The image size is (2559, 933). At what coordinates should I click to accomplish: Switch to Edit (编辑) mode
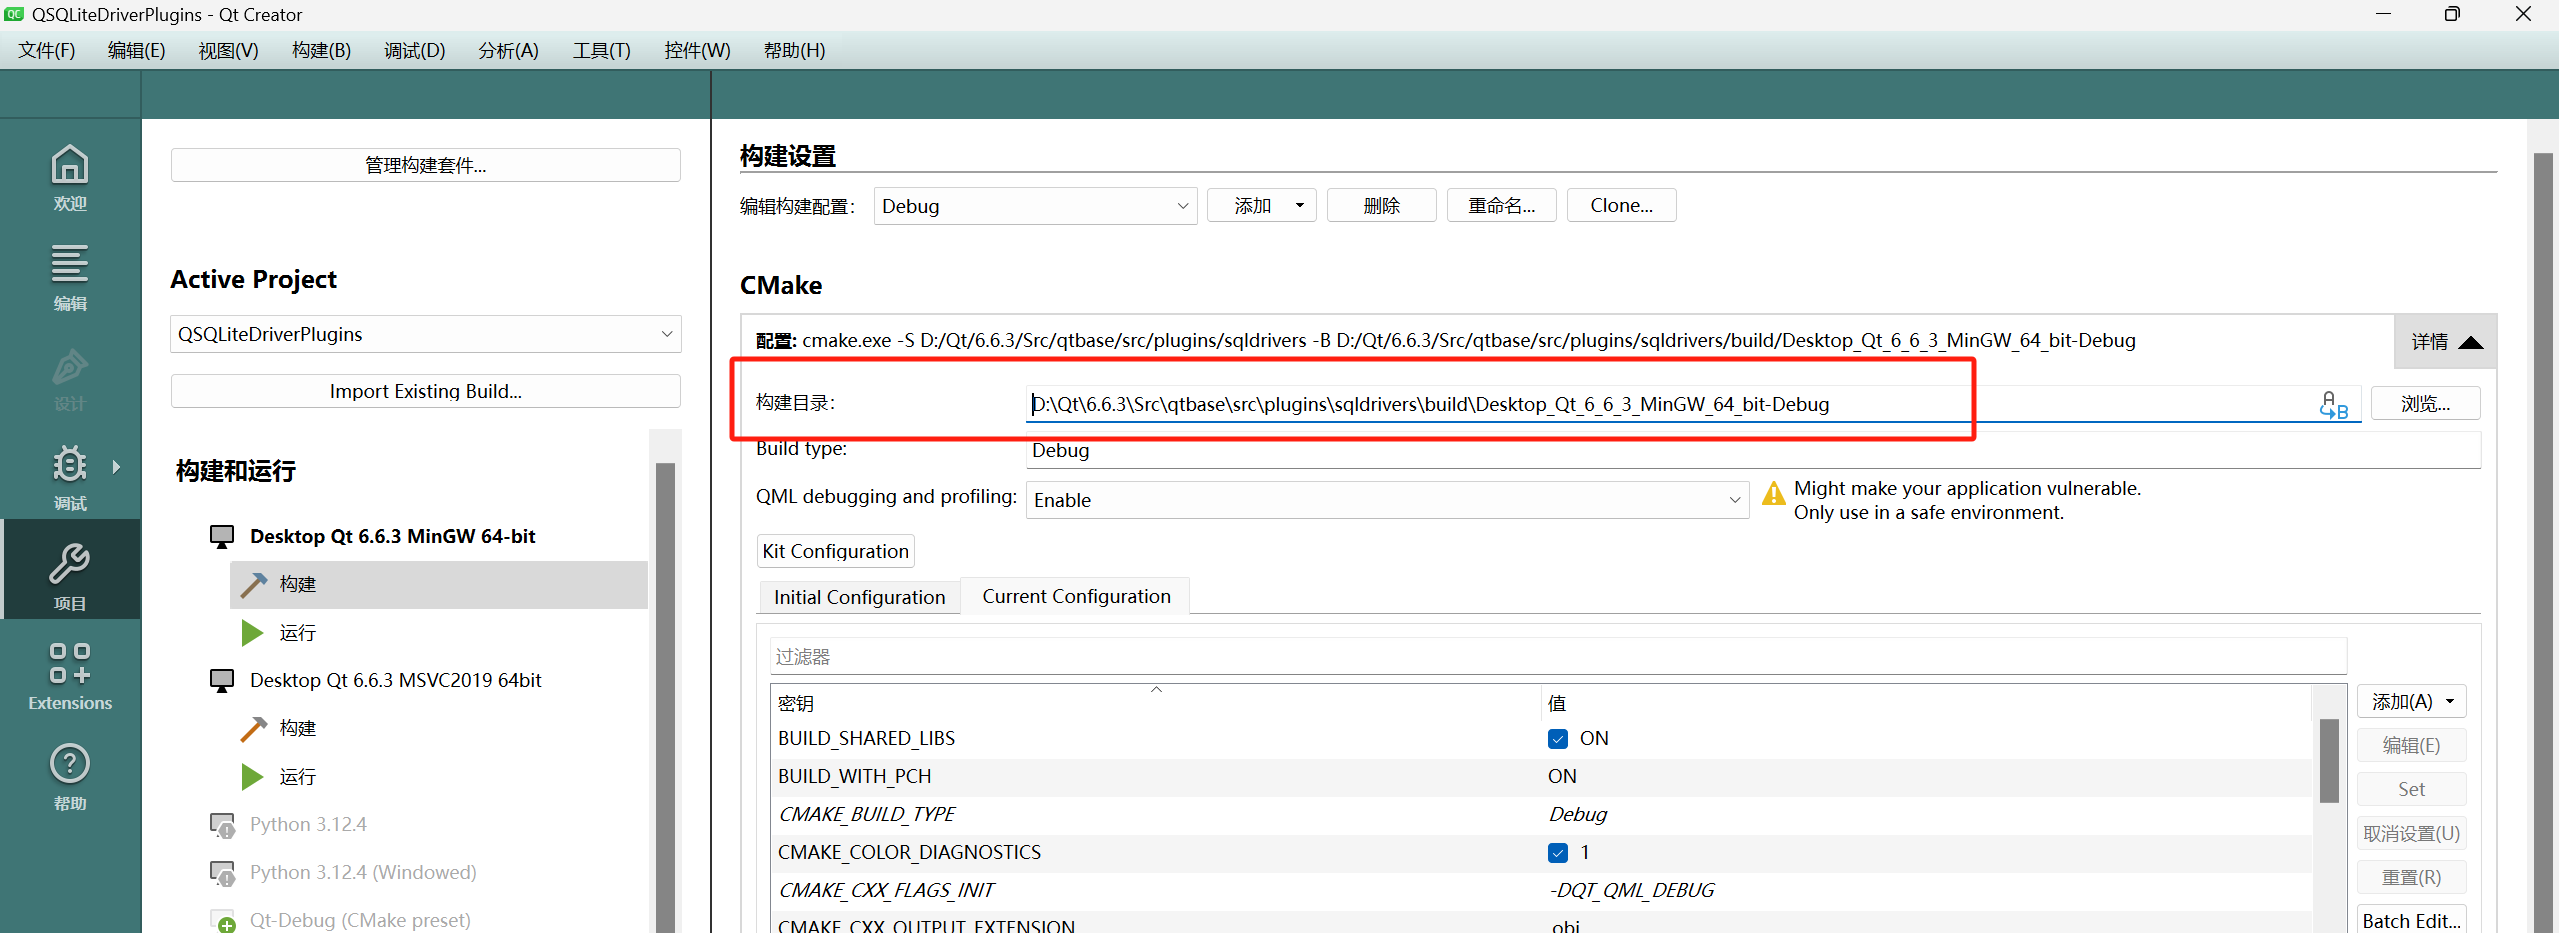tap(70, 278)
